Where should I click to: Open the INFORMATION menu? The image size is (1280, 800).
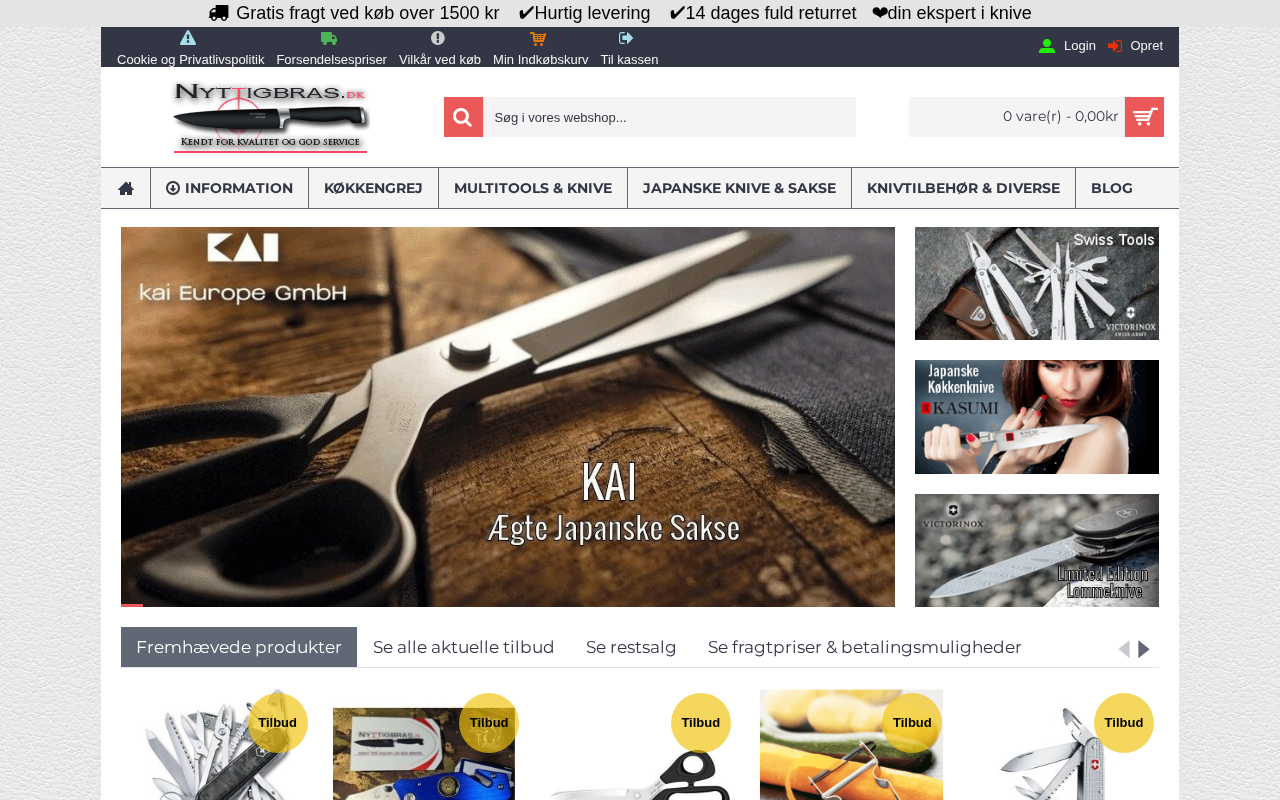[x=229, y=188]
